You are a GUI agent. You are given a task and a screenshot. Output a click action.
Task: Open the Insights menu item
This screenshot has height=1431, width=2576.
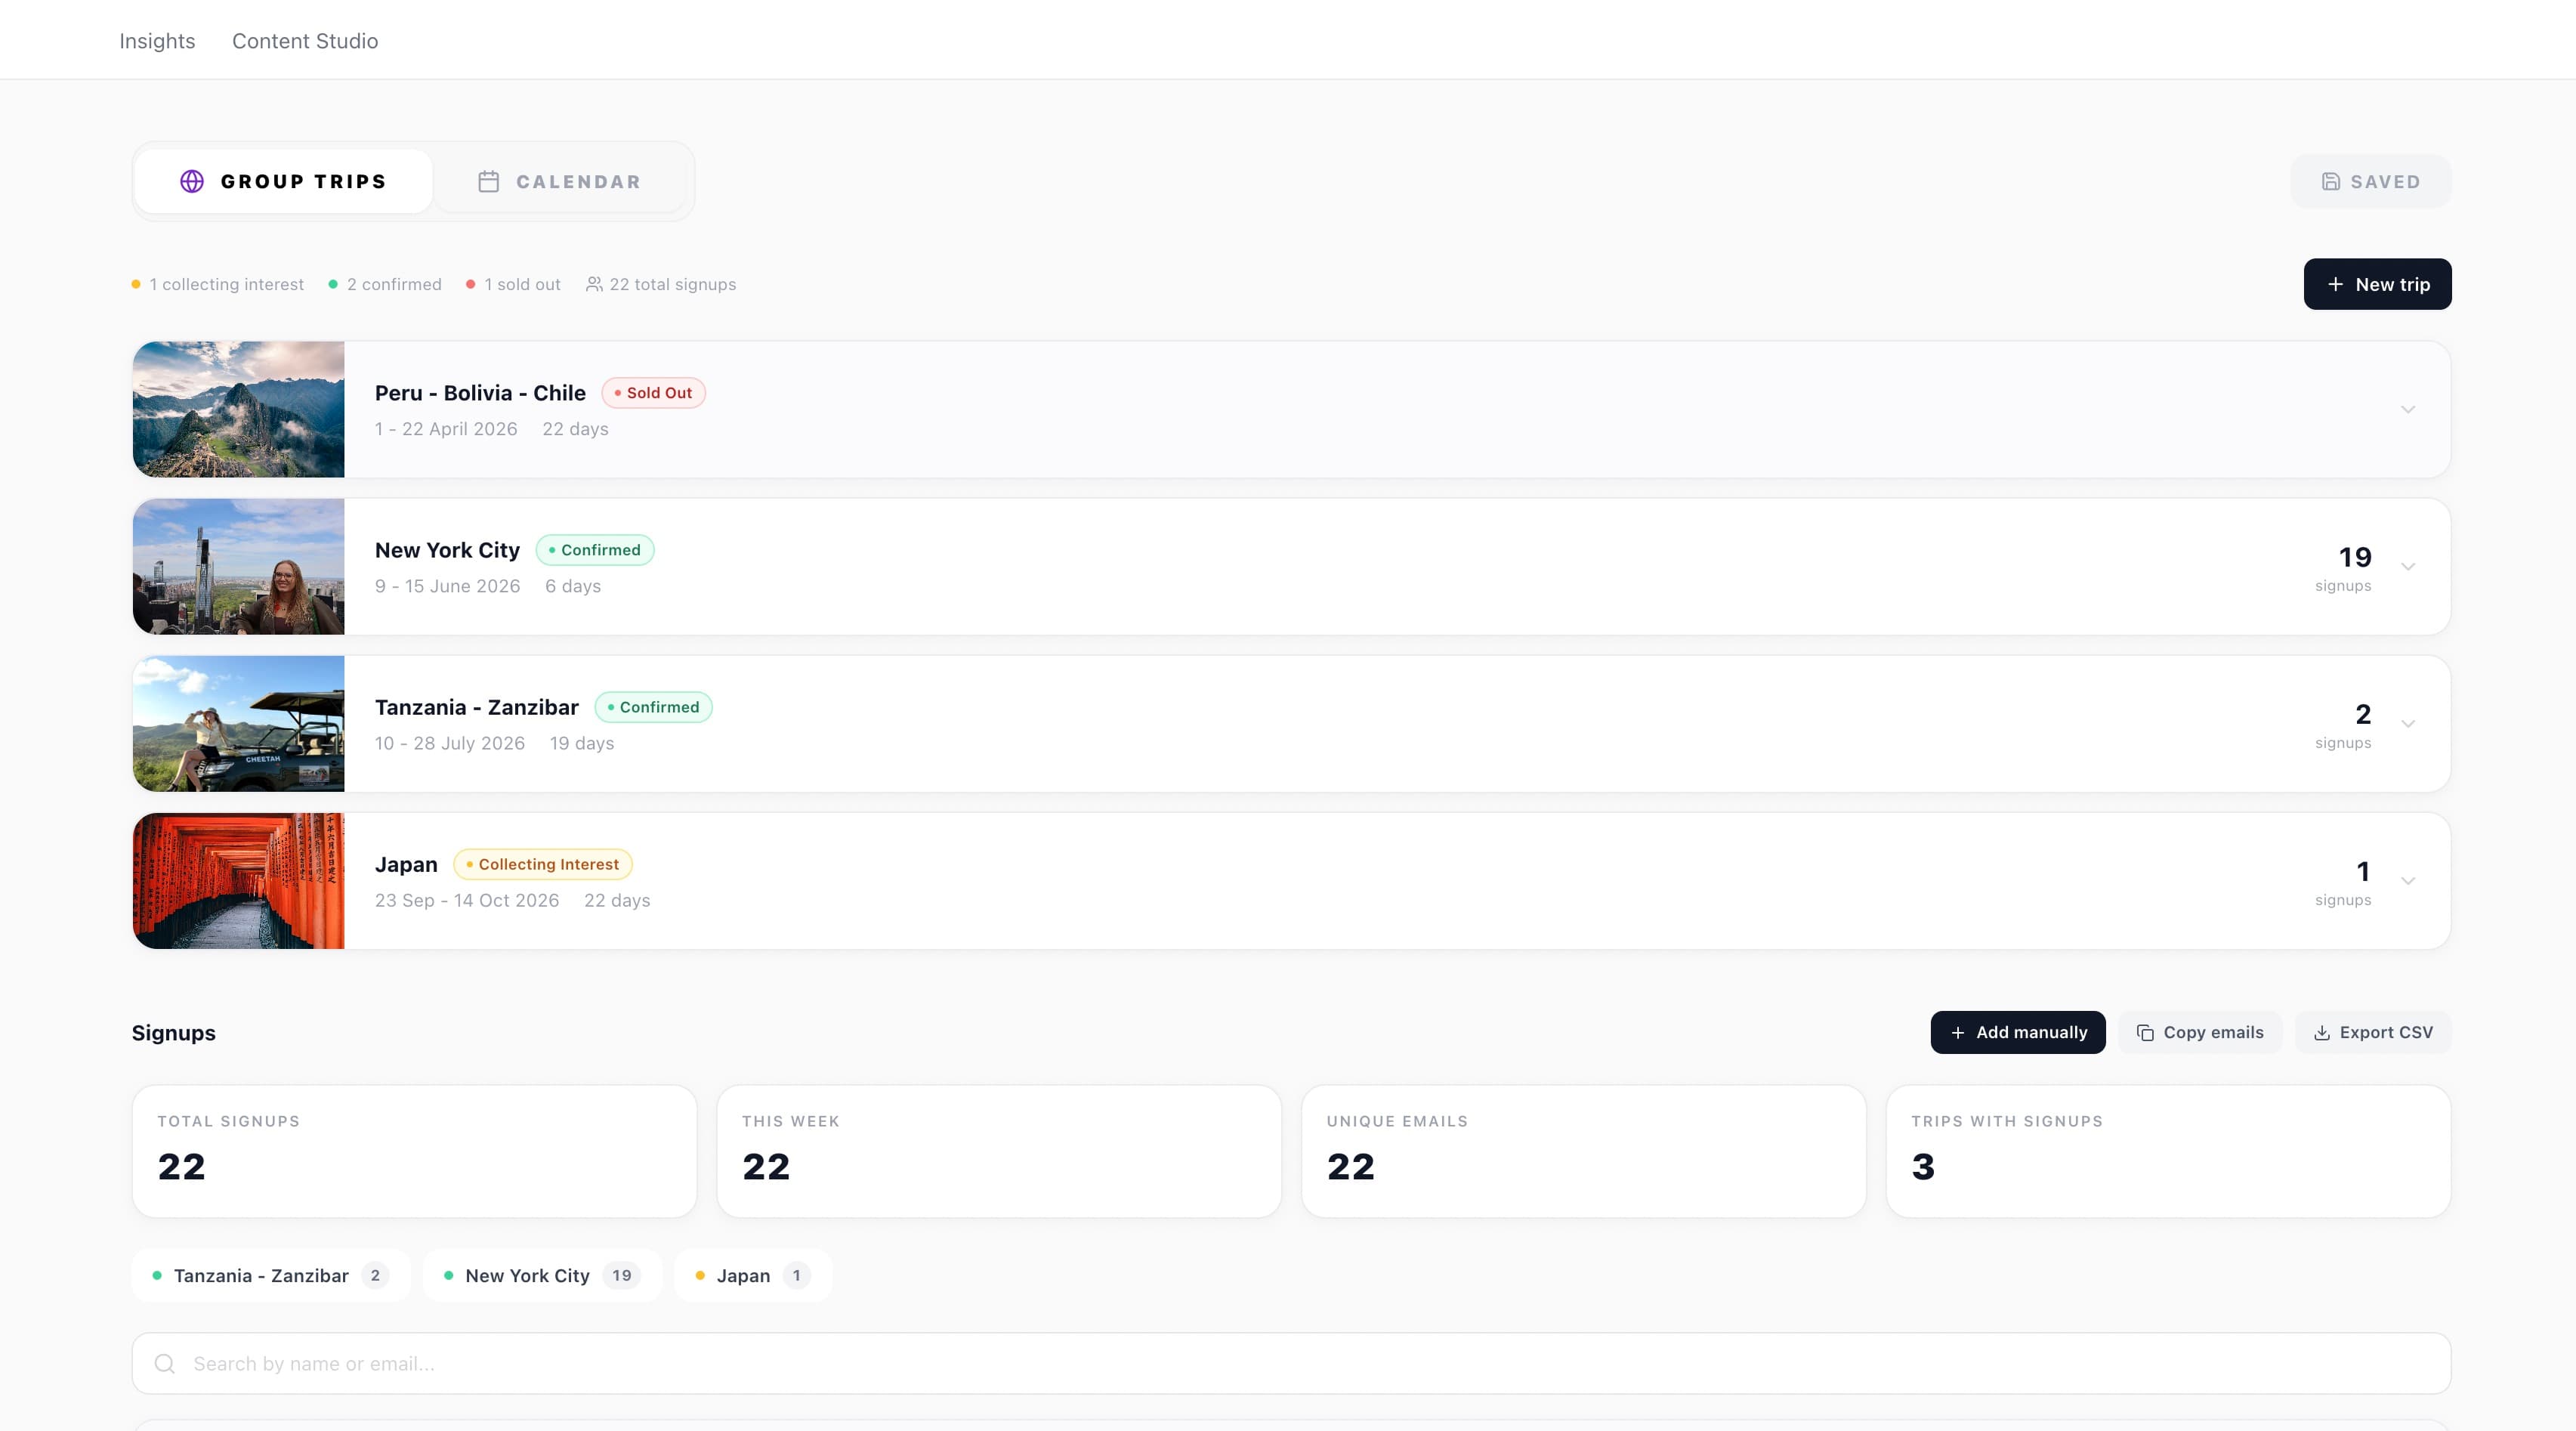coord(157,41)
